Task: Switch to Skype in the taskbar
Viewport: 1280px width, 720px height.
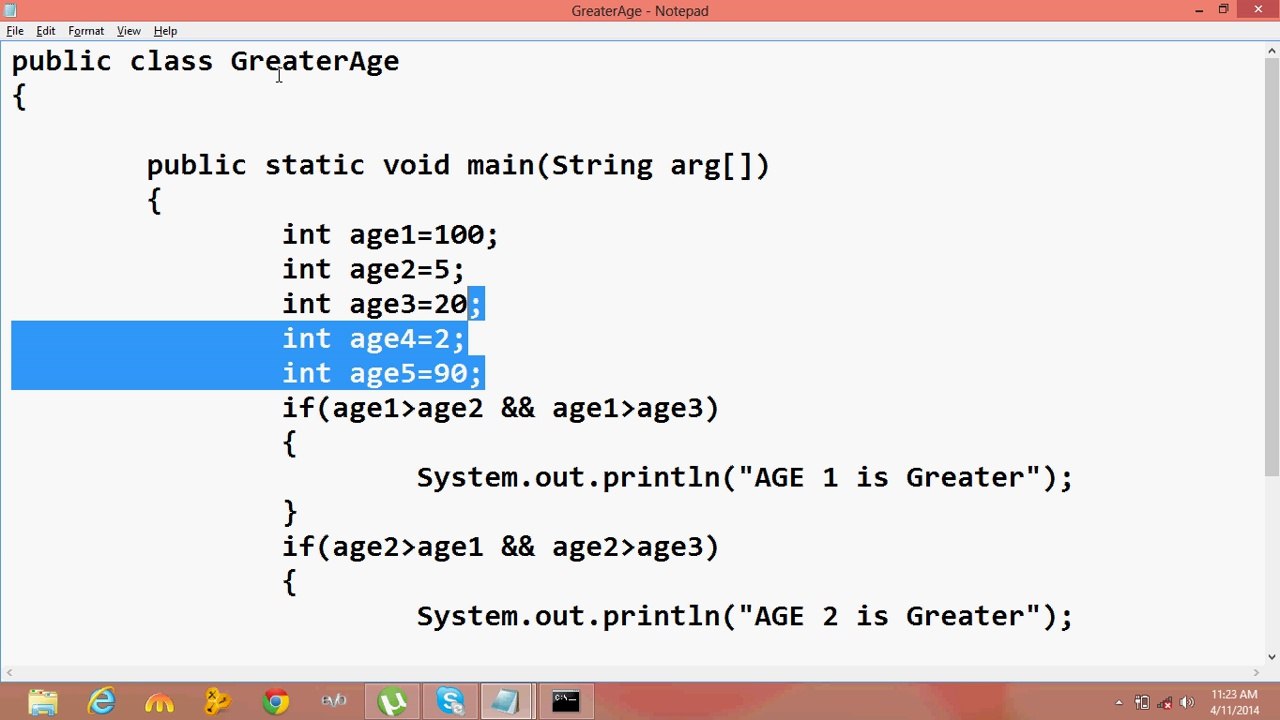Action: click(x=450, y=702)
